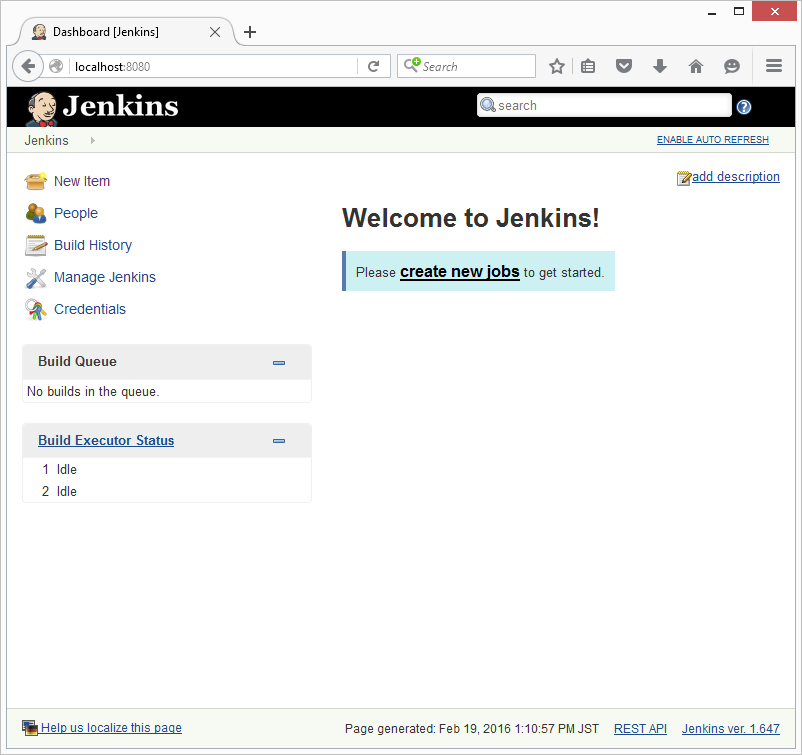Click the create new jobs link

pos(460,272)
